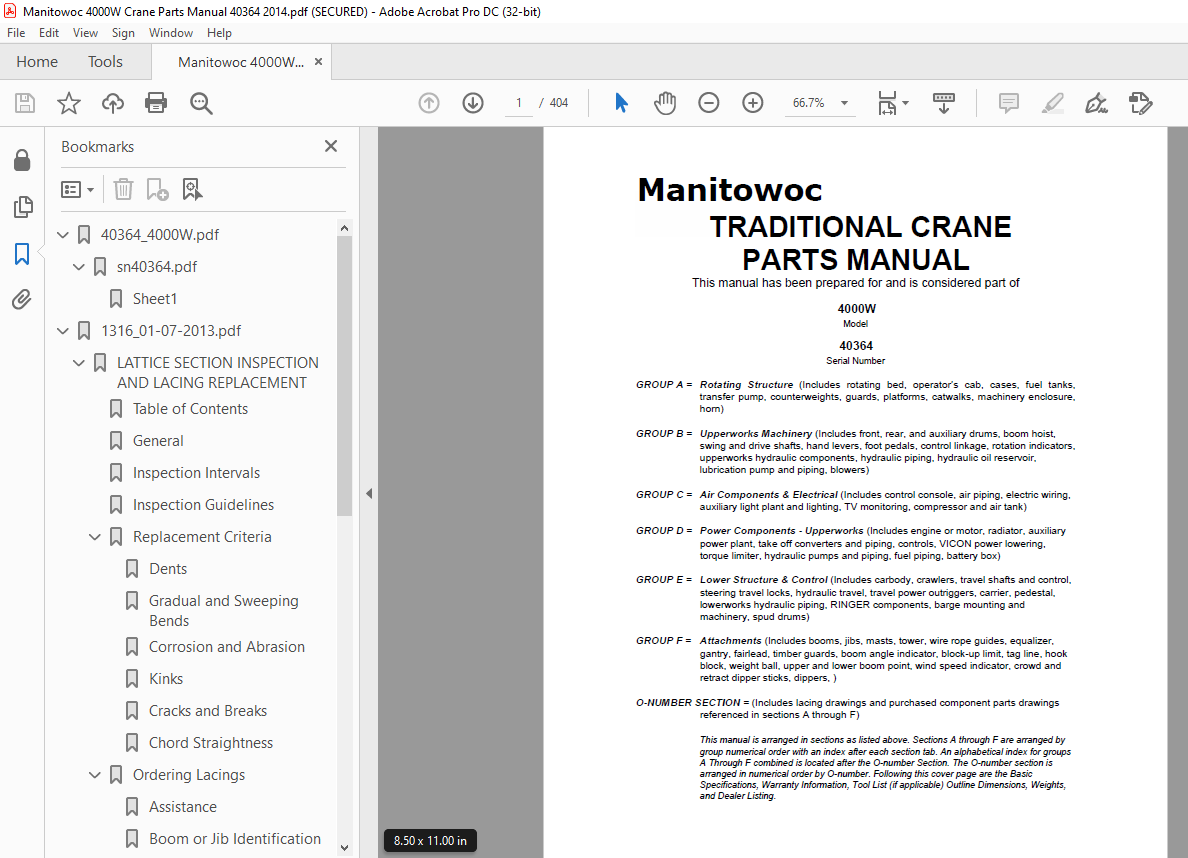Collapse Ordering Lacings bookmark

coord(95,775)
